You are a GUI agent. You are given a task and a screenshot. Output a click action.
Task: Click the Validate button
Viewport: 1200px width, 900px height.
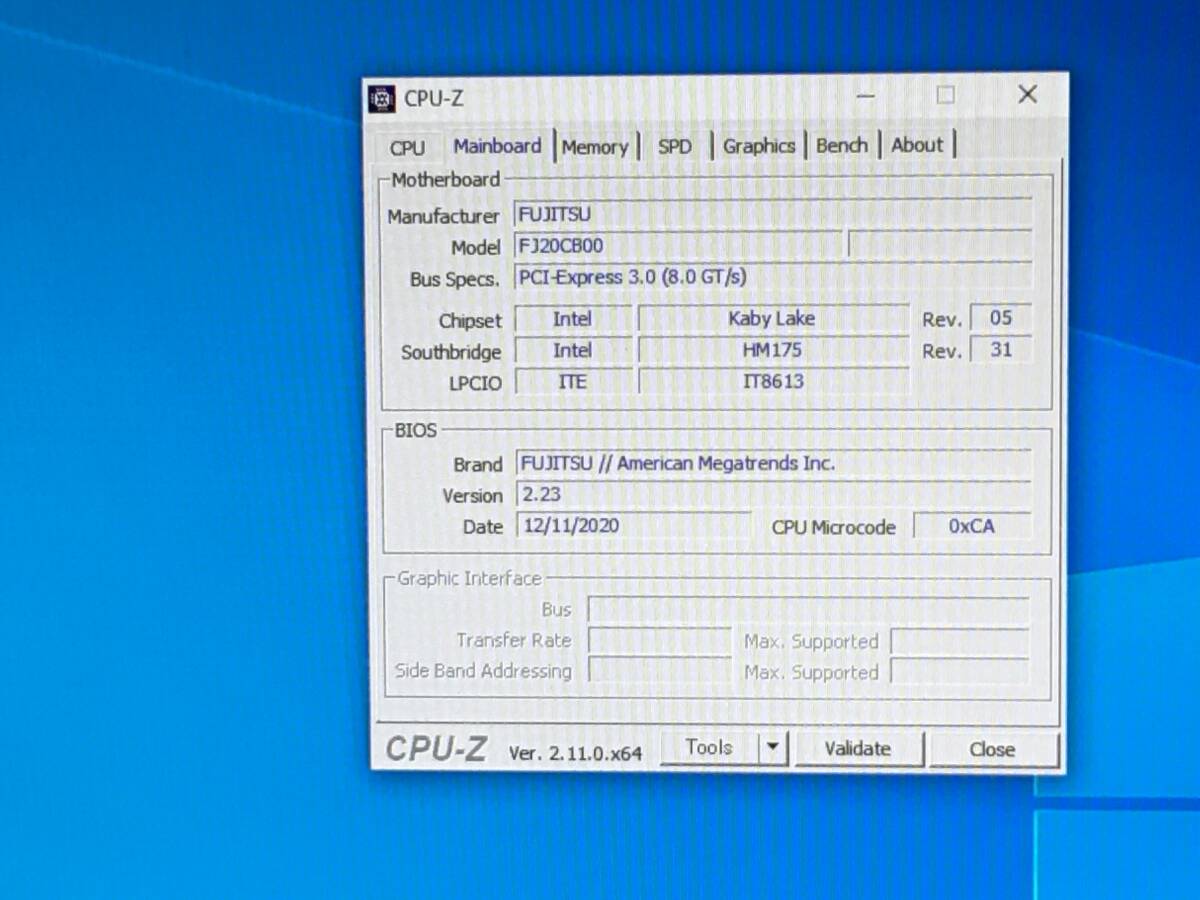tap(857, 748)
